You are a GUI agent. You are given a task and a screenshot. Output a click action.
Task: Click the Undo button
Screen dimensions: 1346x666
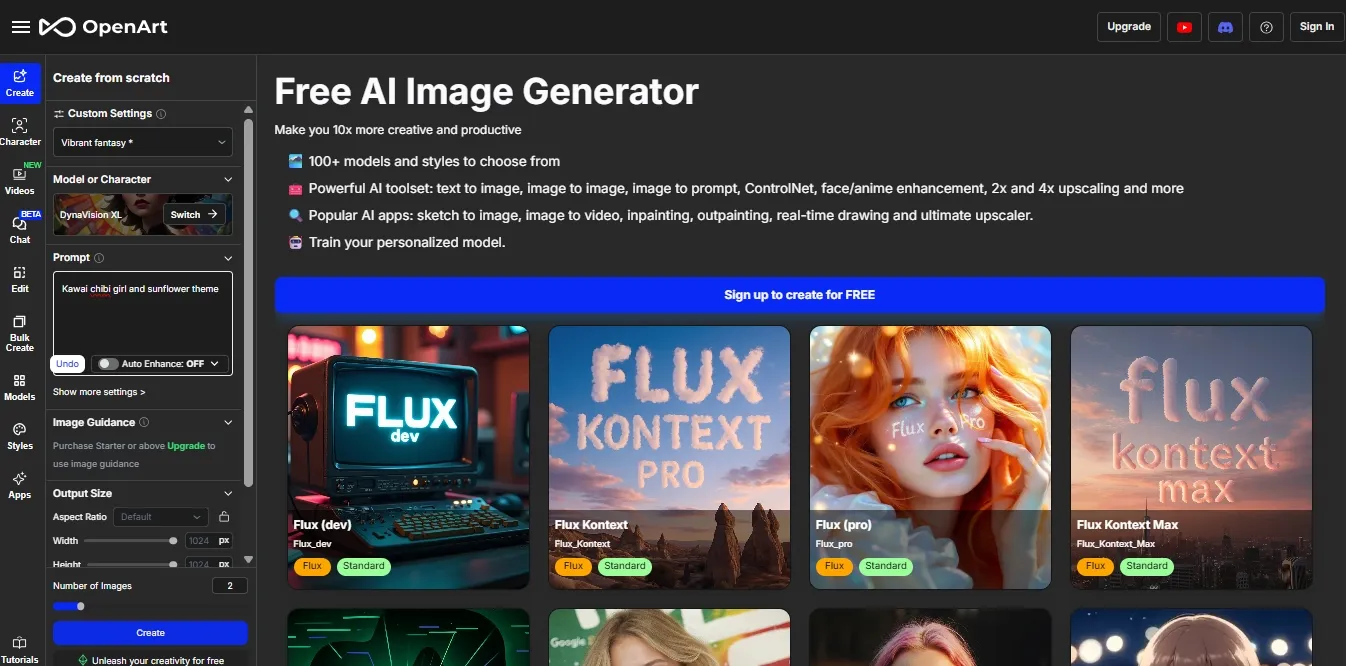click(67, 364)
